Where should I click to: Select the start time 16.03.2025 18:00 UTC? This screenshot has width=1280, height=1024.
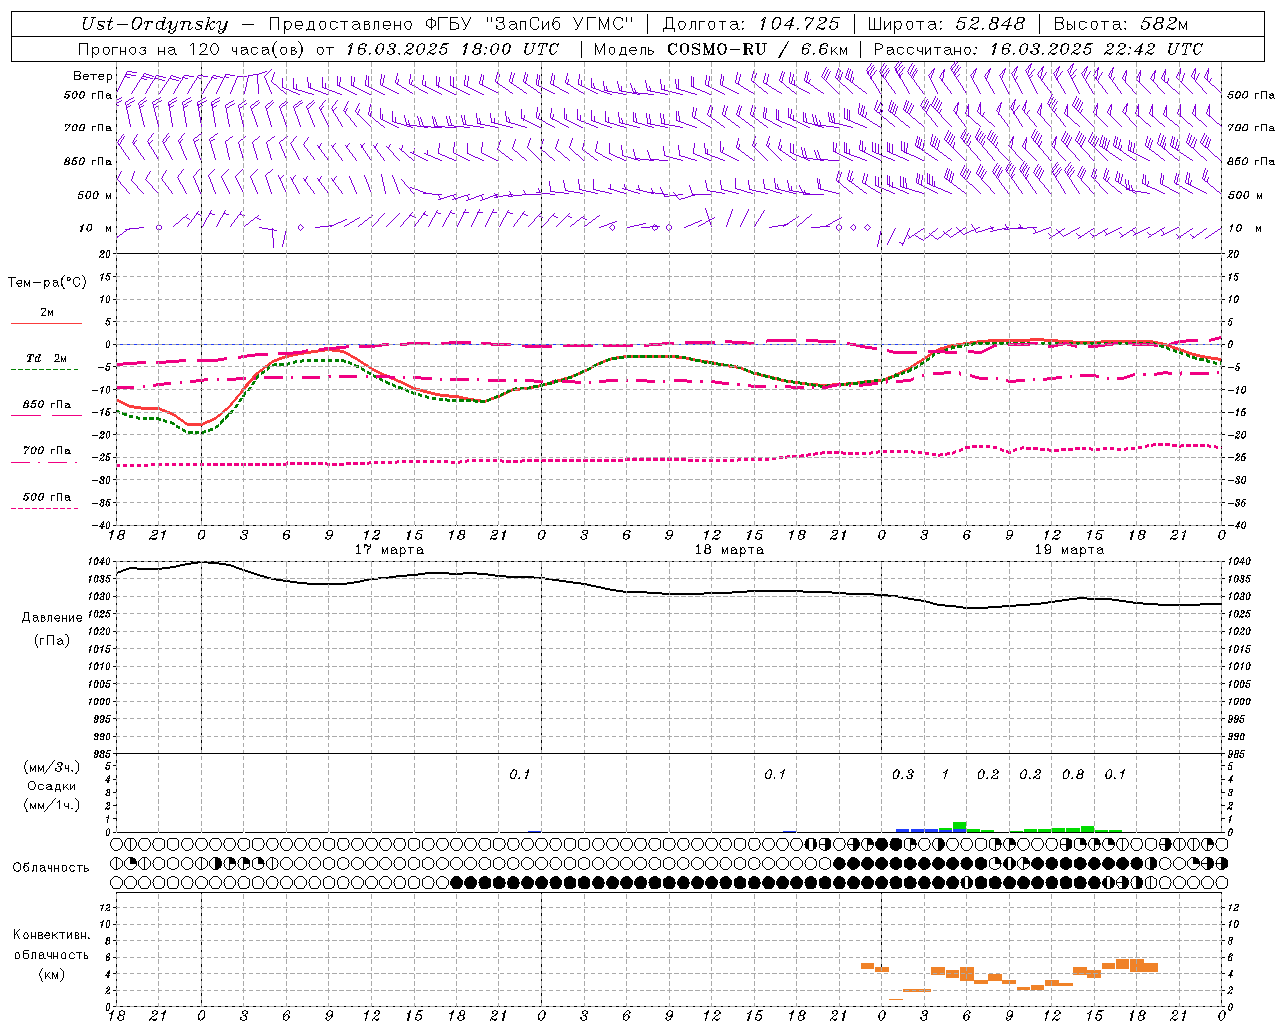[452, 48]
